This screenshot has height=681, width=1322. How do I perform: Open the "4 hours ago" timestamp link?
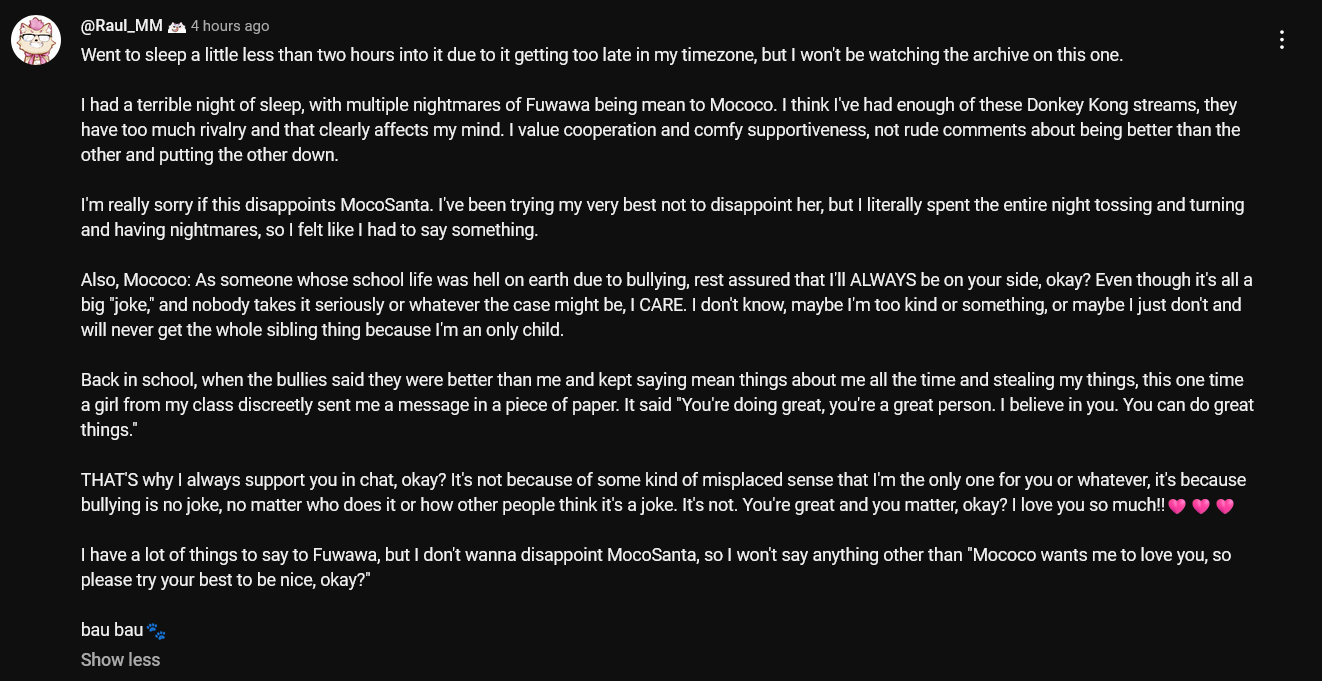[x=230, y=26]
